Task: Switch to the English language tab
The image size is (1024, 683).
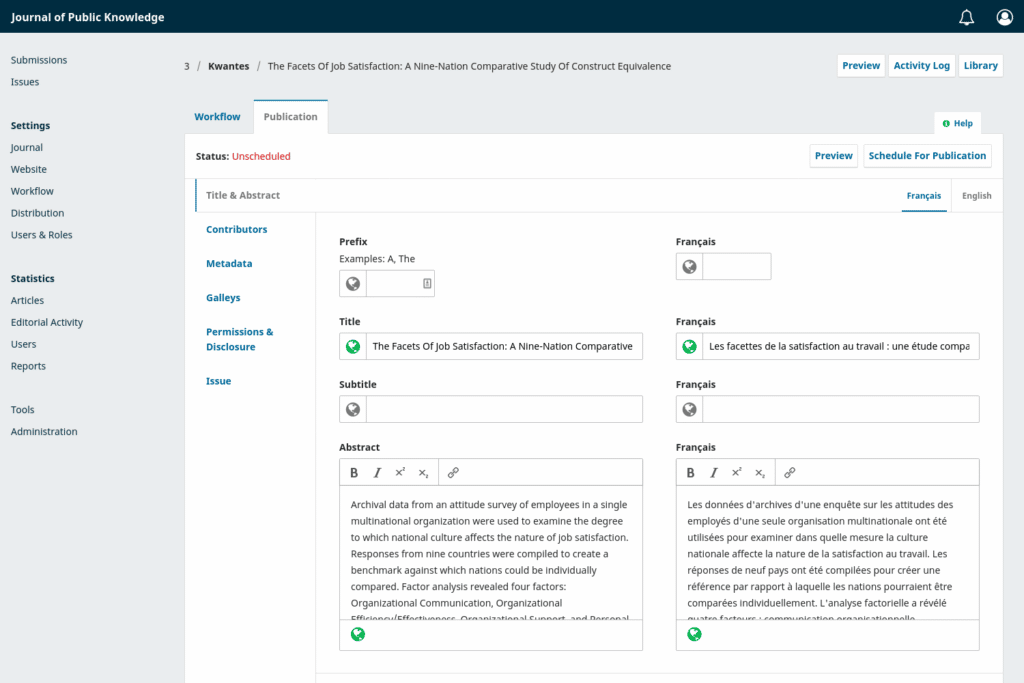Action: coord(976,195)
